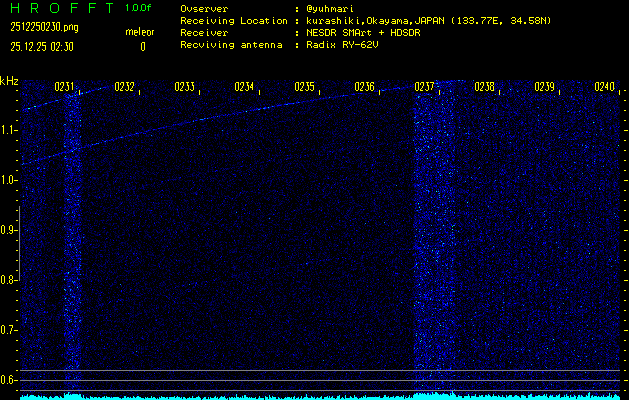Click the 25.12.25 02:30 date stamp
The width and height of the screenshot is (629, 400).
(39, 46)
